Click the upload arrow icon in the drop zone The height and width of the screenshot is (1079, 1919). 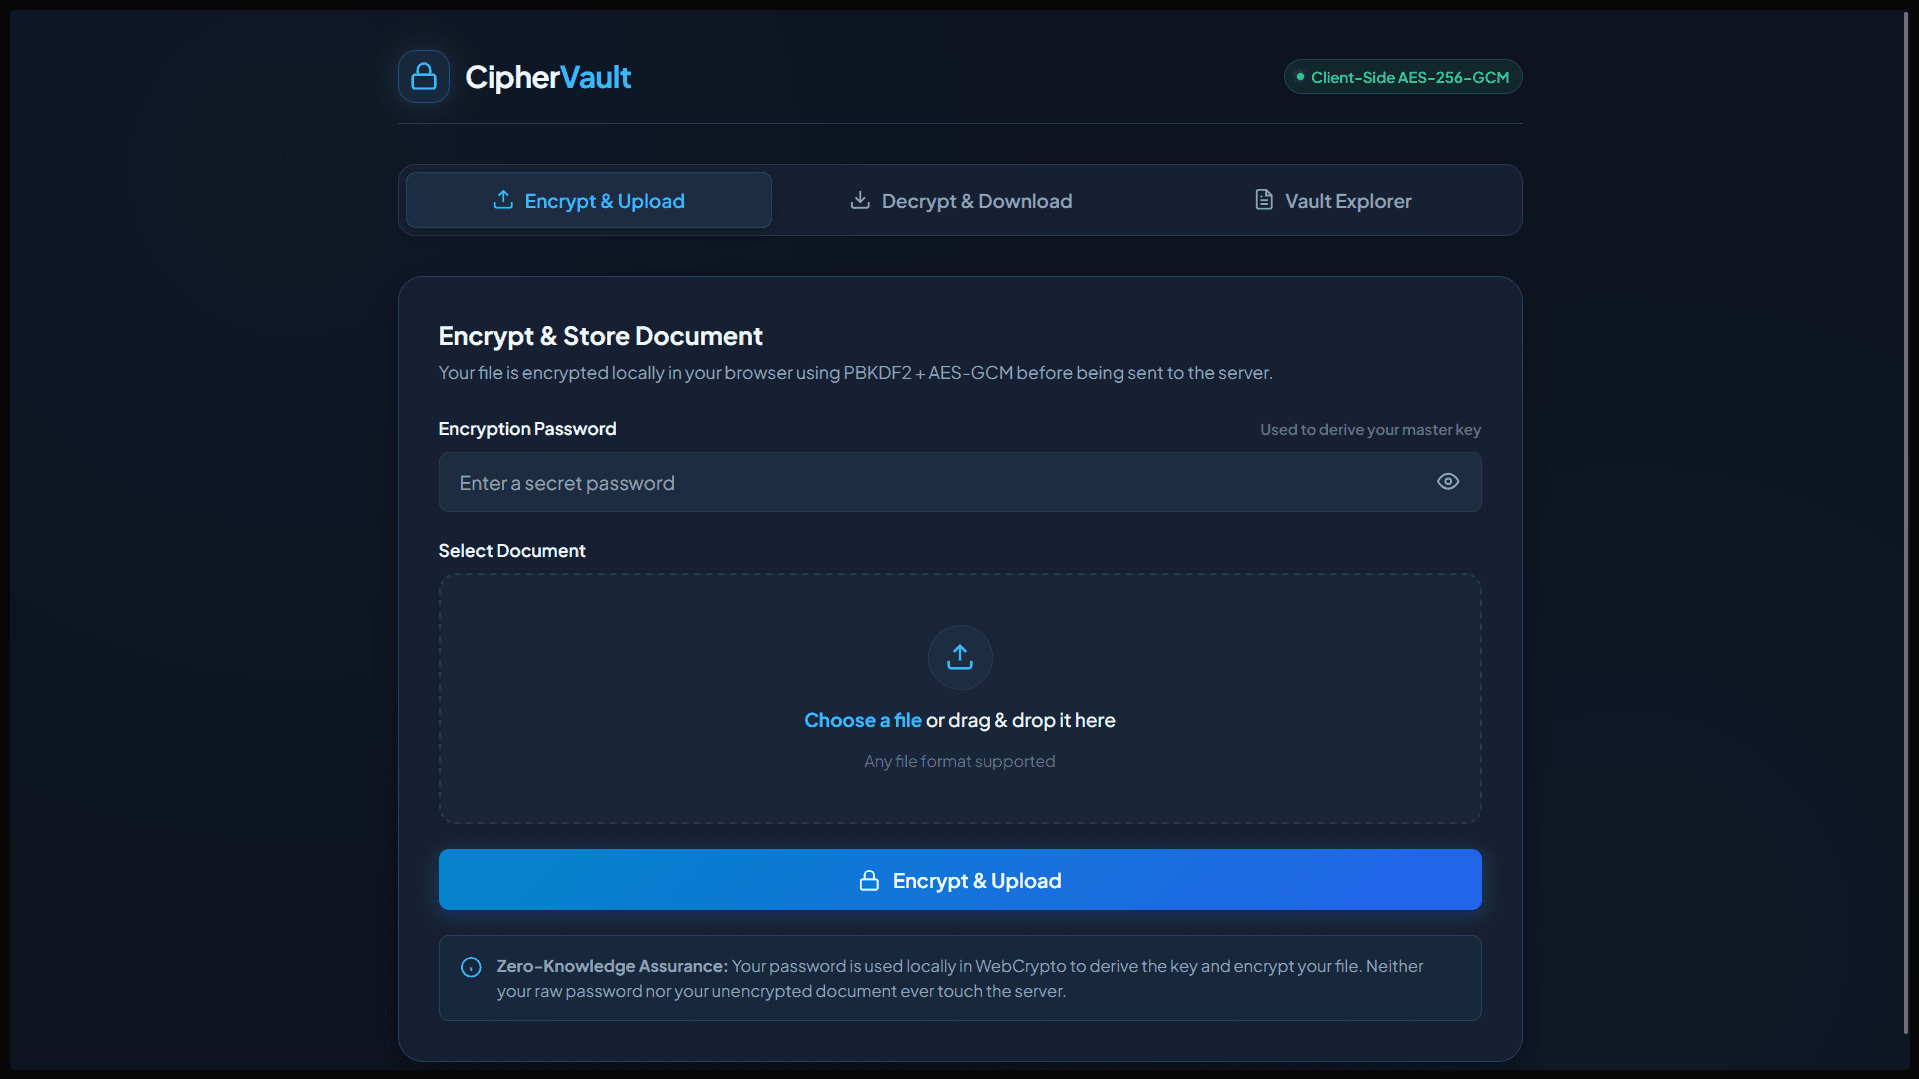(x=960, y=657)
